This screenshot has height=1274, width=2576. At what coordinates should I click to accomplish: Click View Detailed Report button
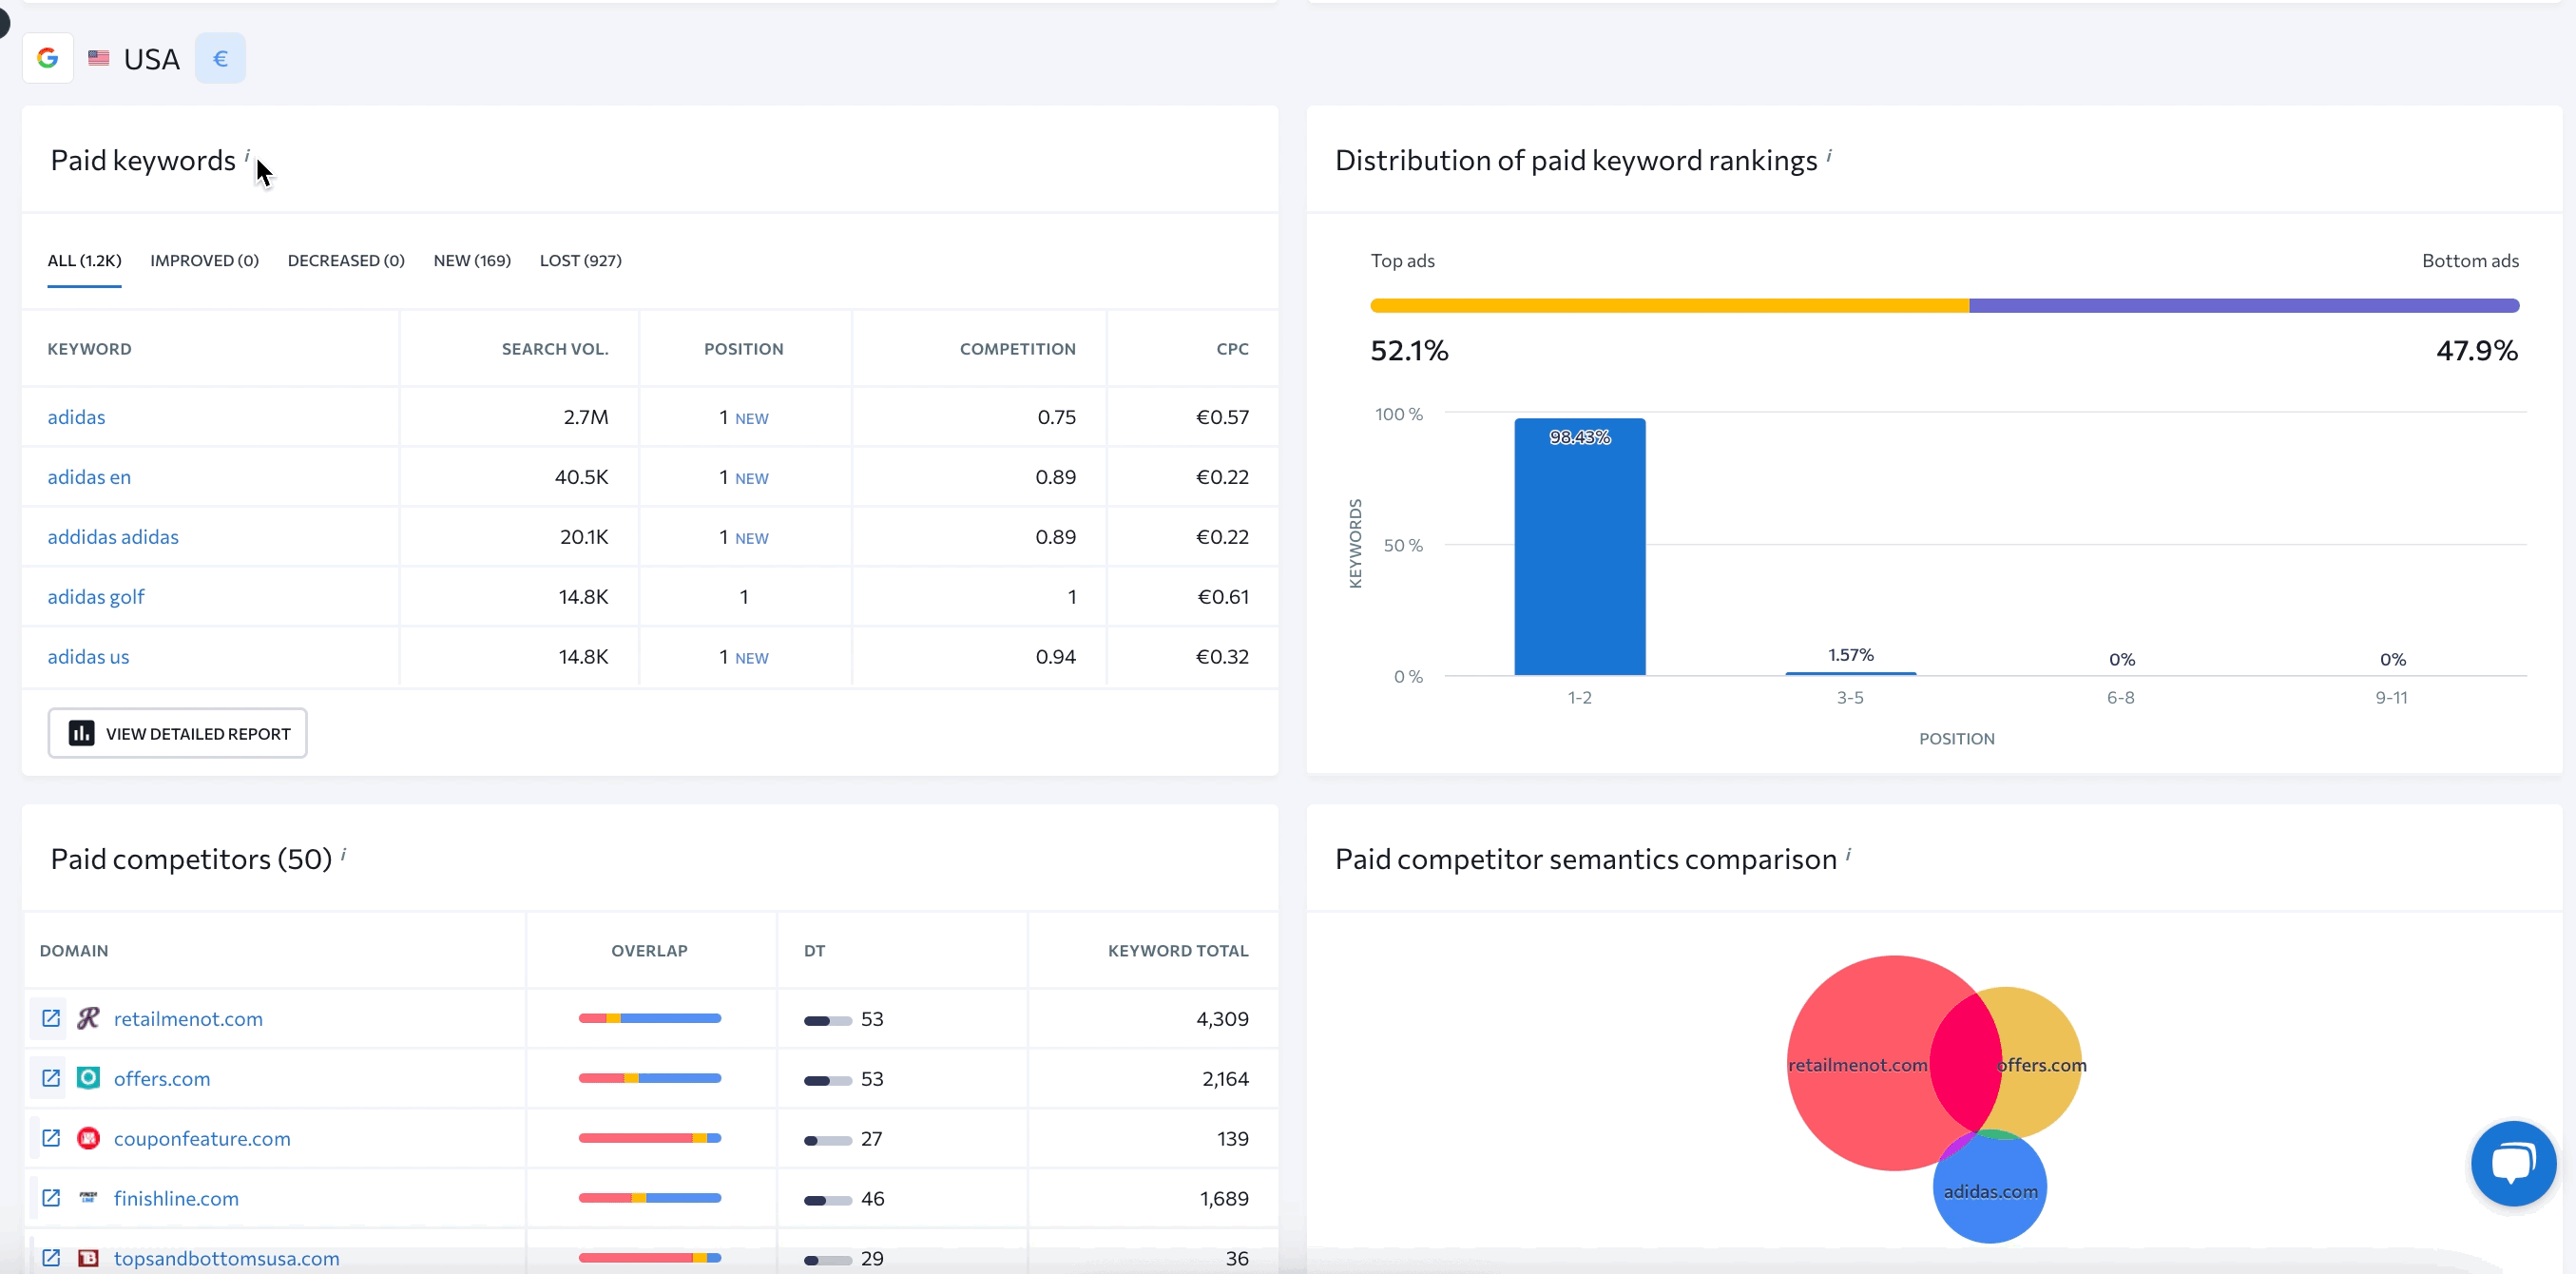coord(177,733)
